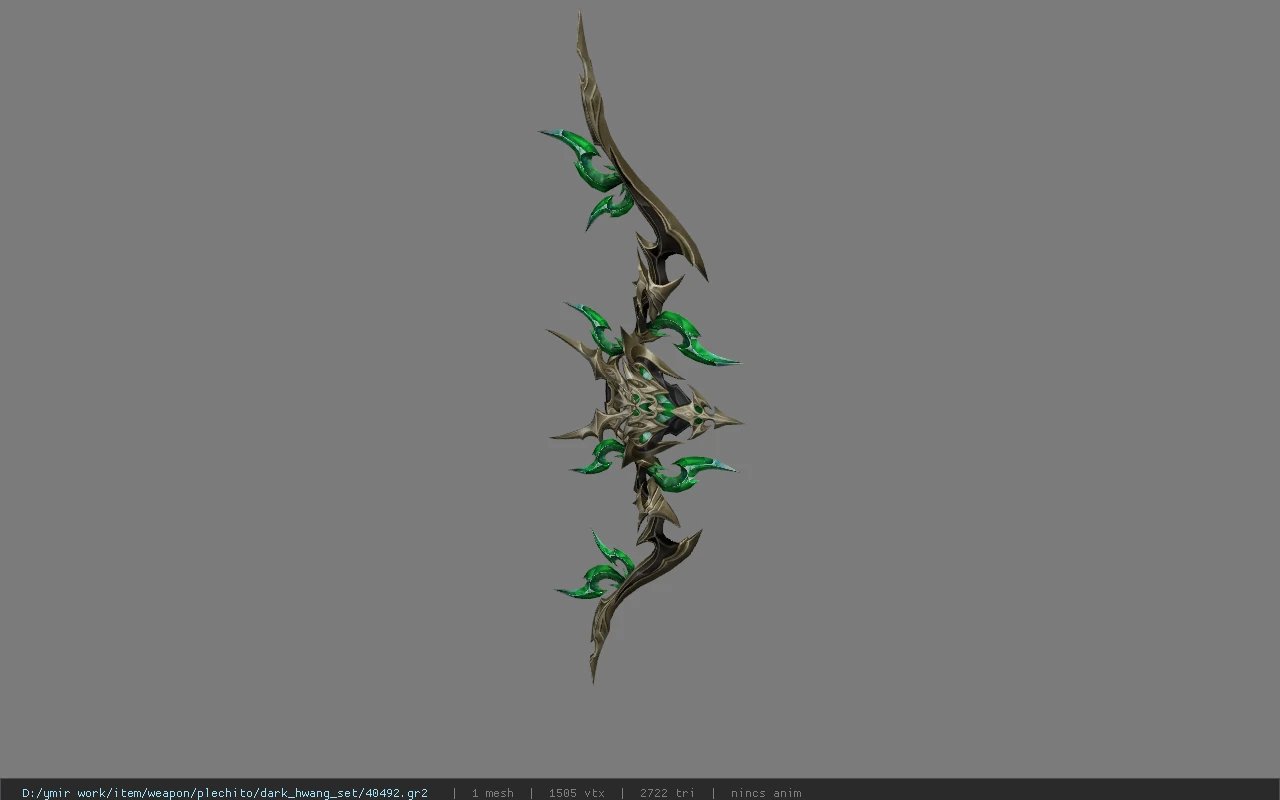
Task: Click the "1505 vtx" vertex count
Action: click(x=577, y=793)
